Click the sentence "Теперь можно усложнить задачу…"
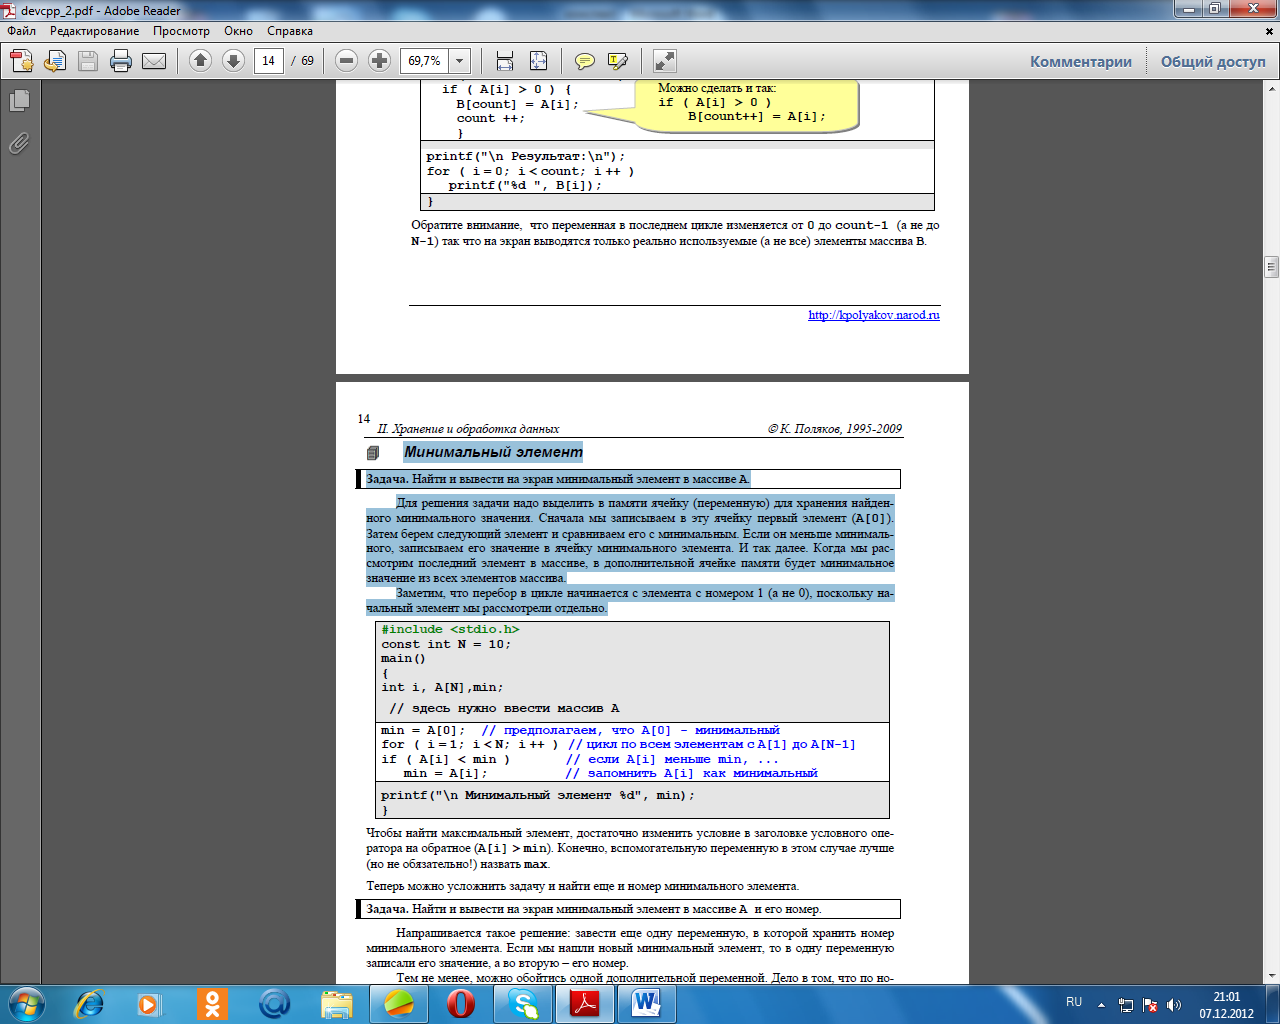The width and height of the screenshot is (1280, 1024). [x=583, y=886]
